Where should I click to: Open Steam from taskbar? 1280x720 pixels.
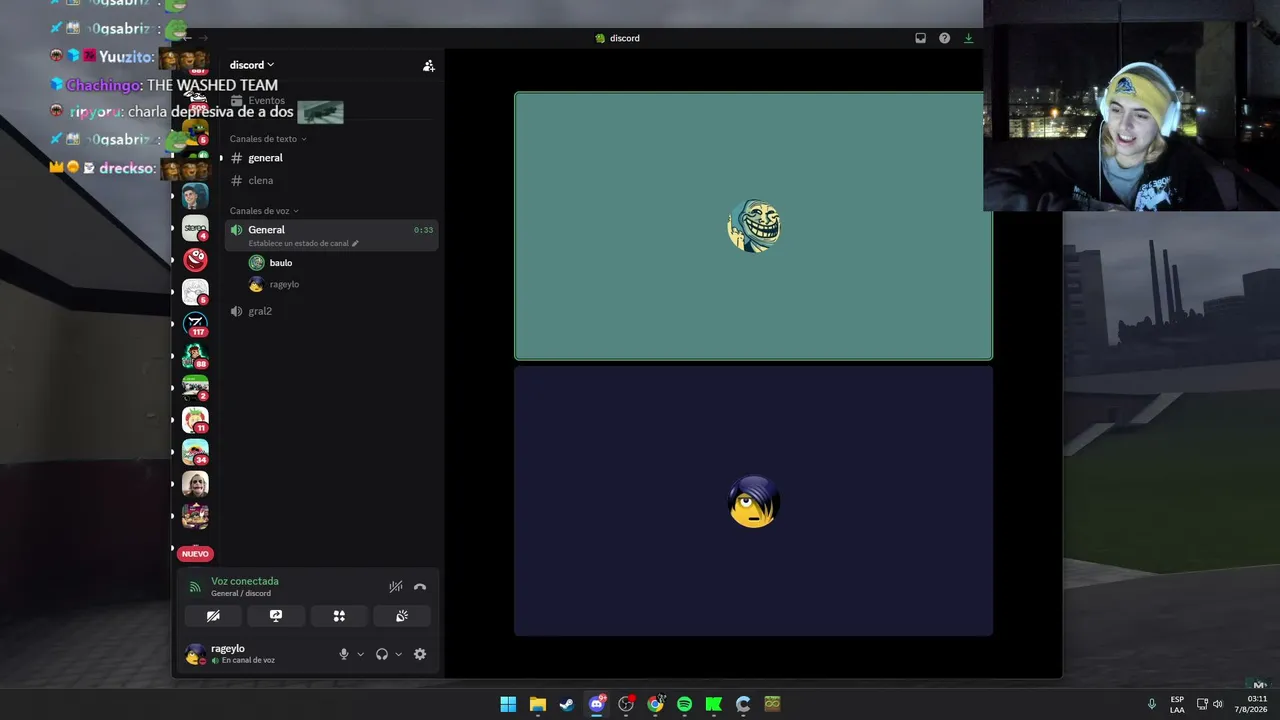coord(567,704)
